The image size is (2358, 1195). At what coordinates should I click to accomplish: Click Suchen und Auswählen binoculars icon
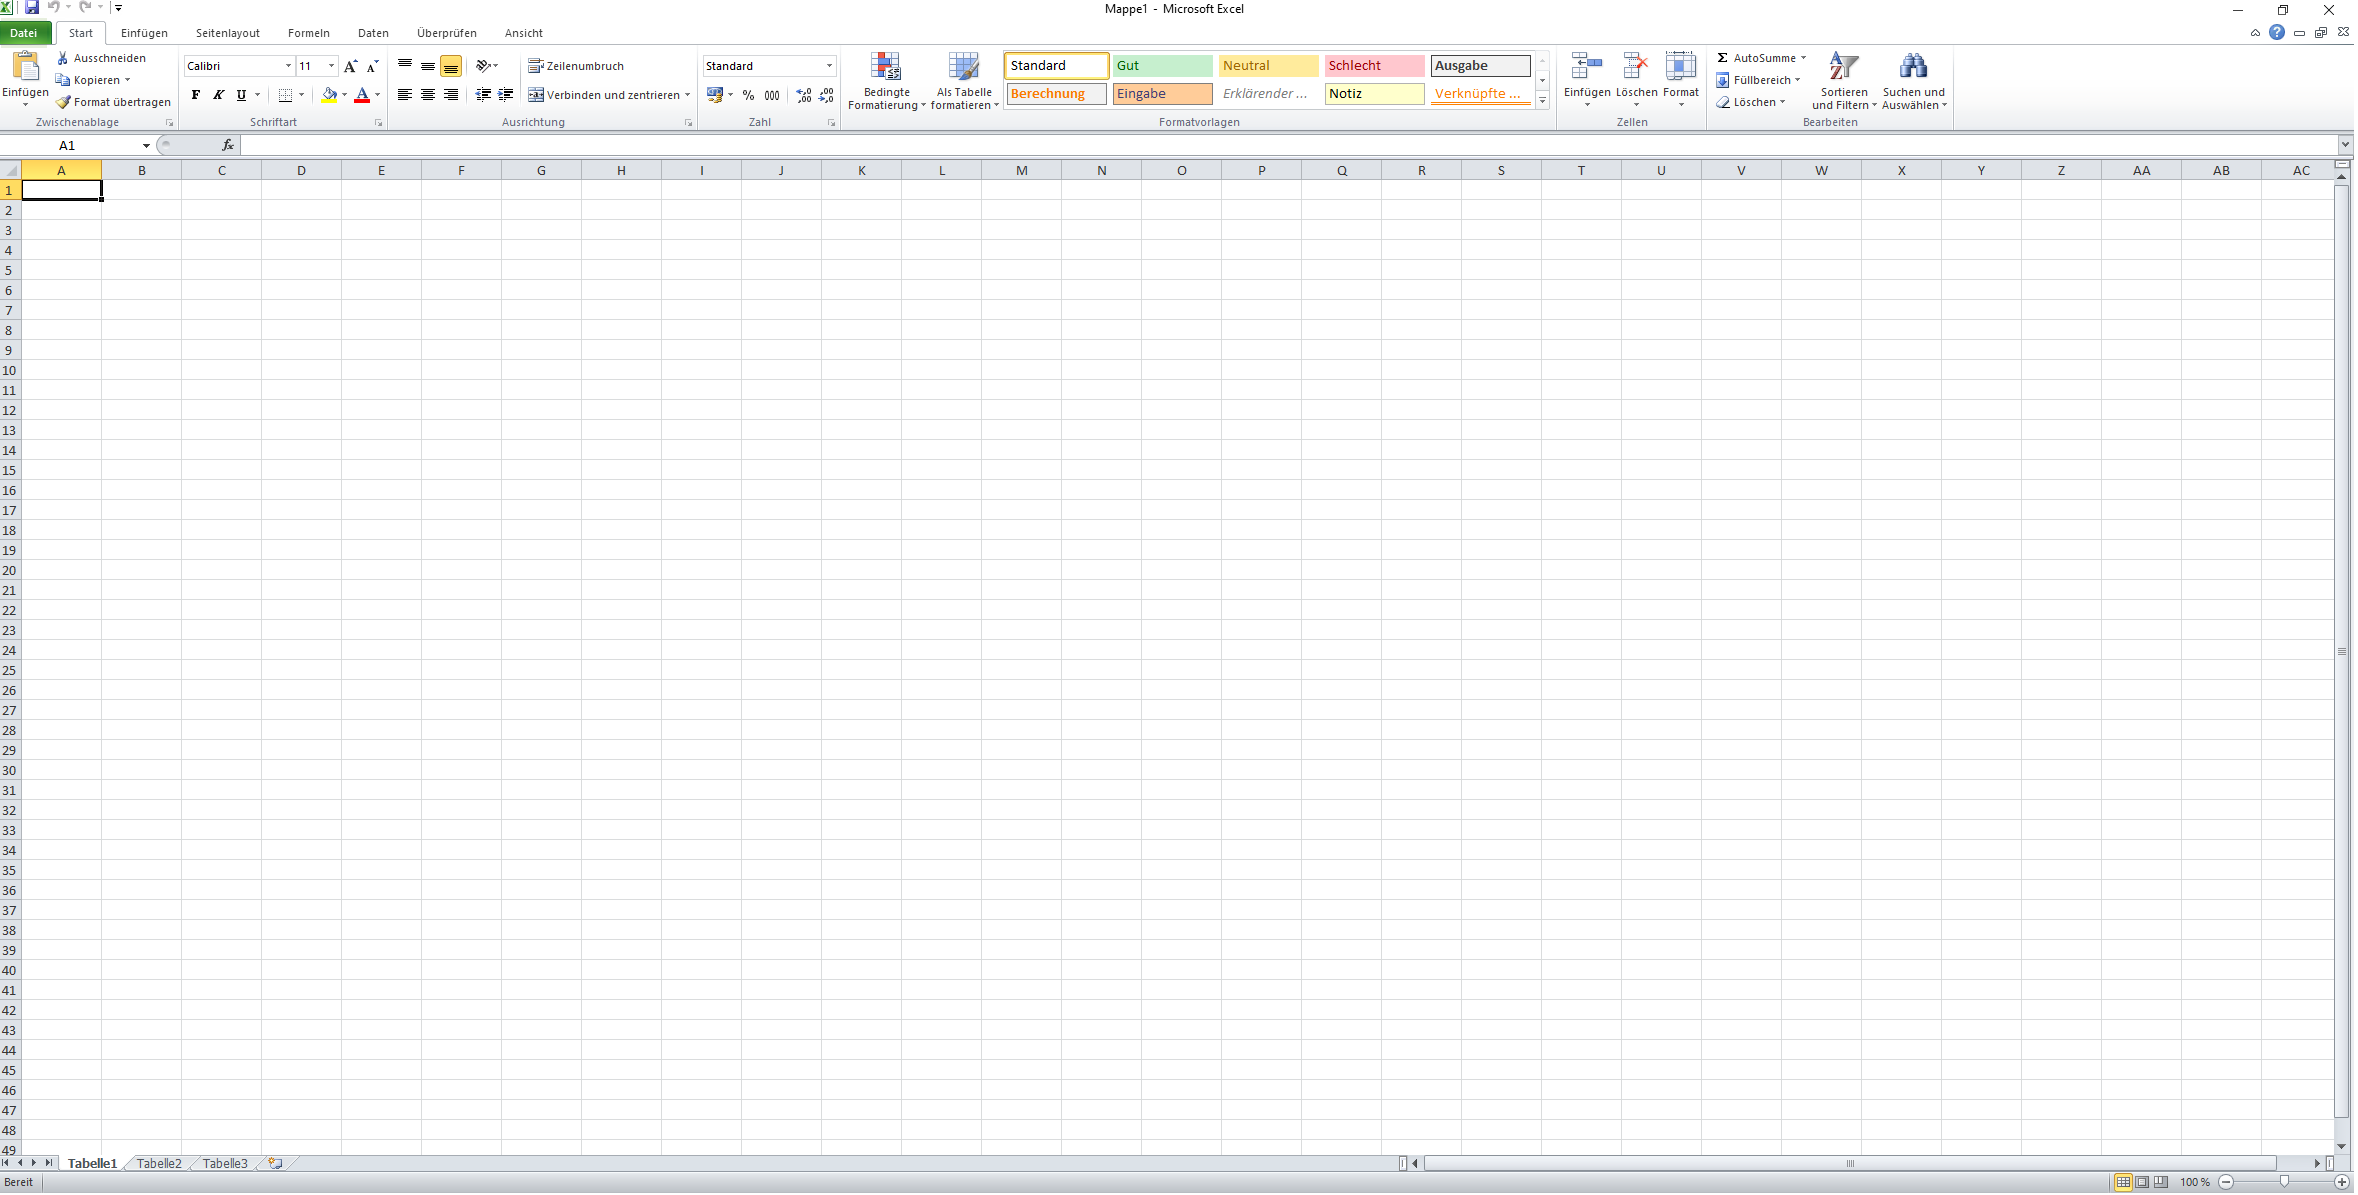1912,67
